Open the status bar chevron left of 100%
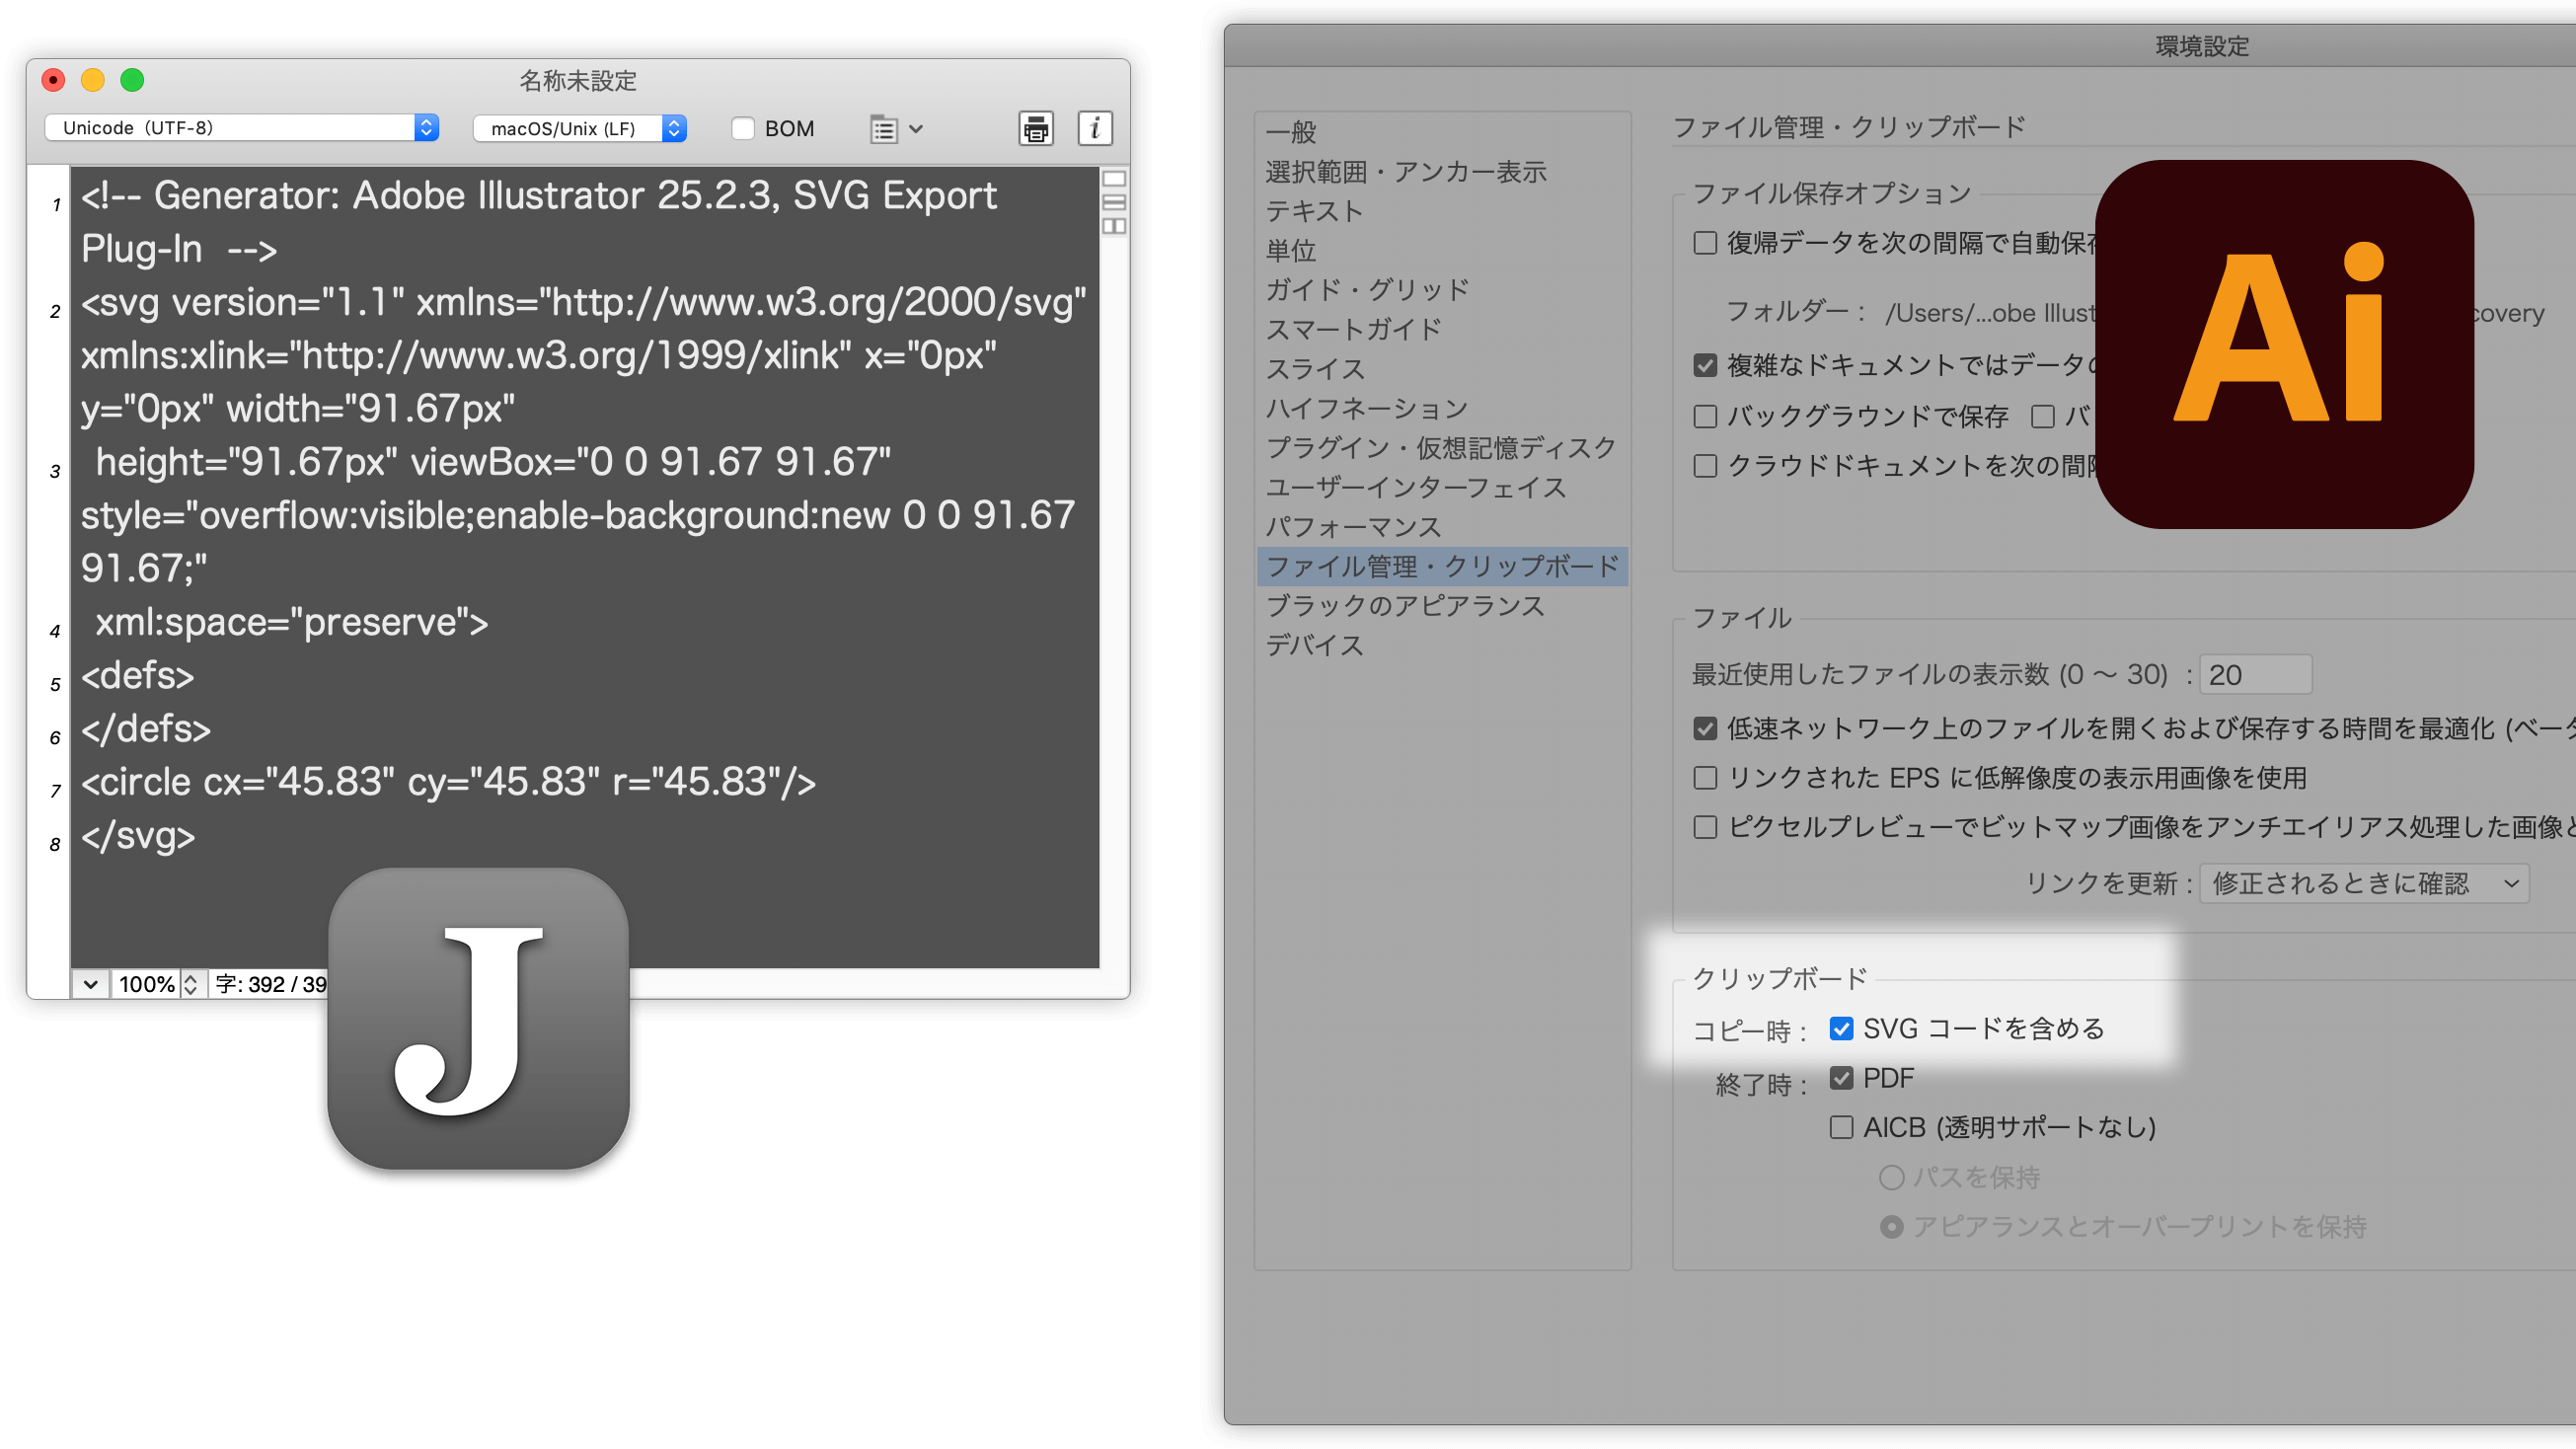 [x=90, y=984]
